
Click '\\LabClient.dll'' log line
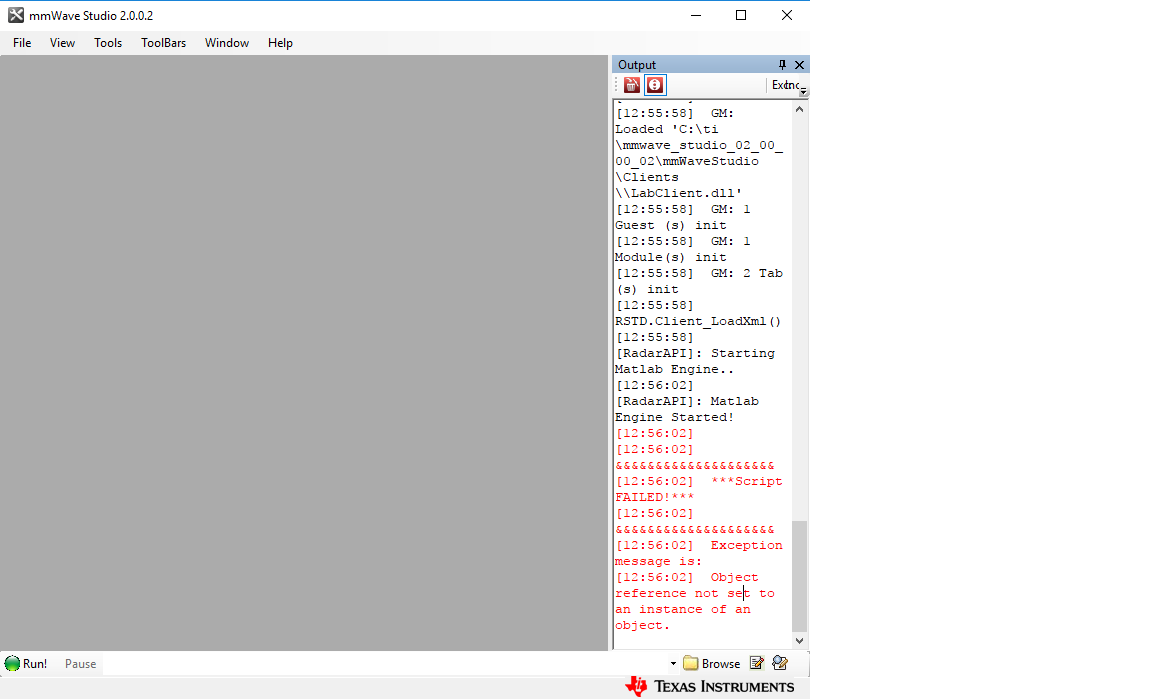click(679, 193)
